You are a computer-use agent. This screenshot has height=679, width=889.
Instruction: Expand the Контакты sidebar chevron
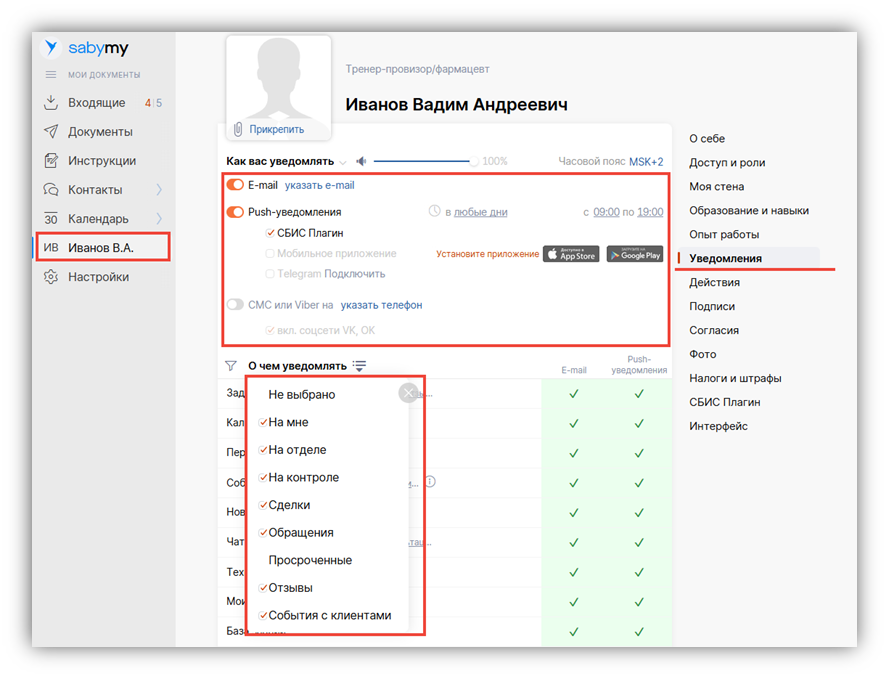click(159, 190)
